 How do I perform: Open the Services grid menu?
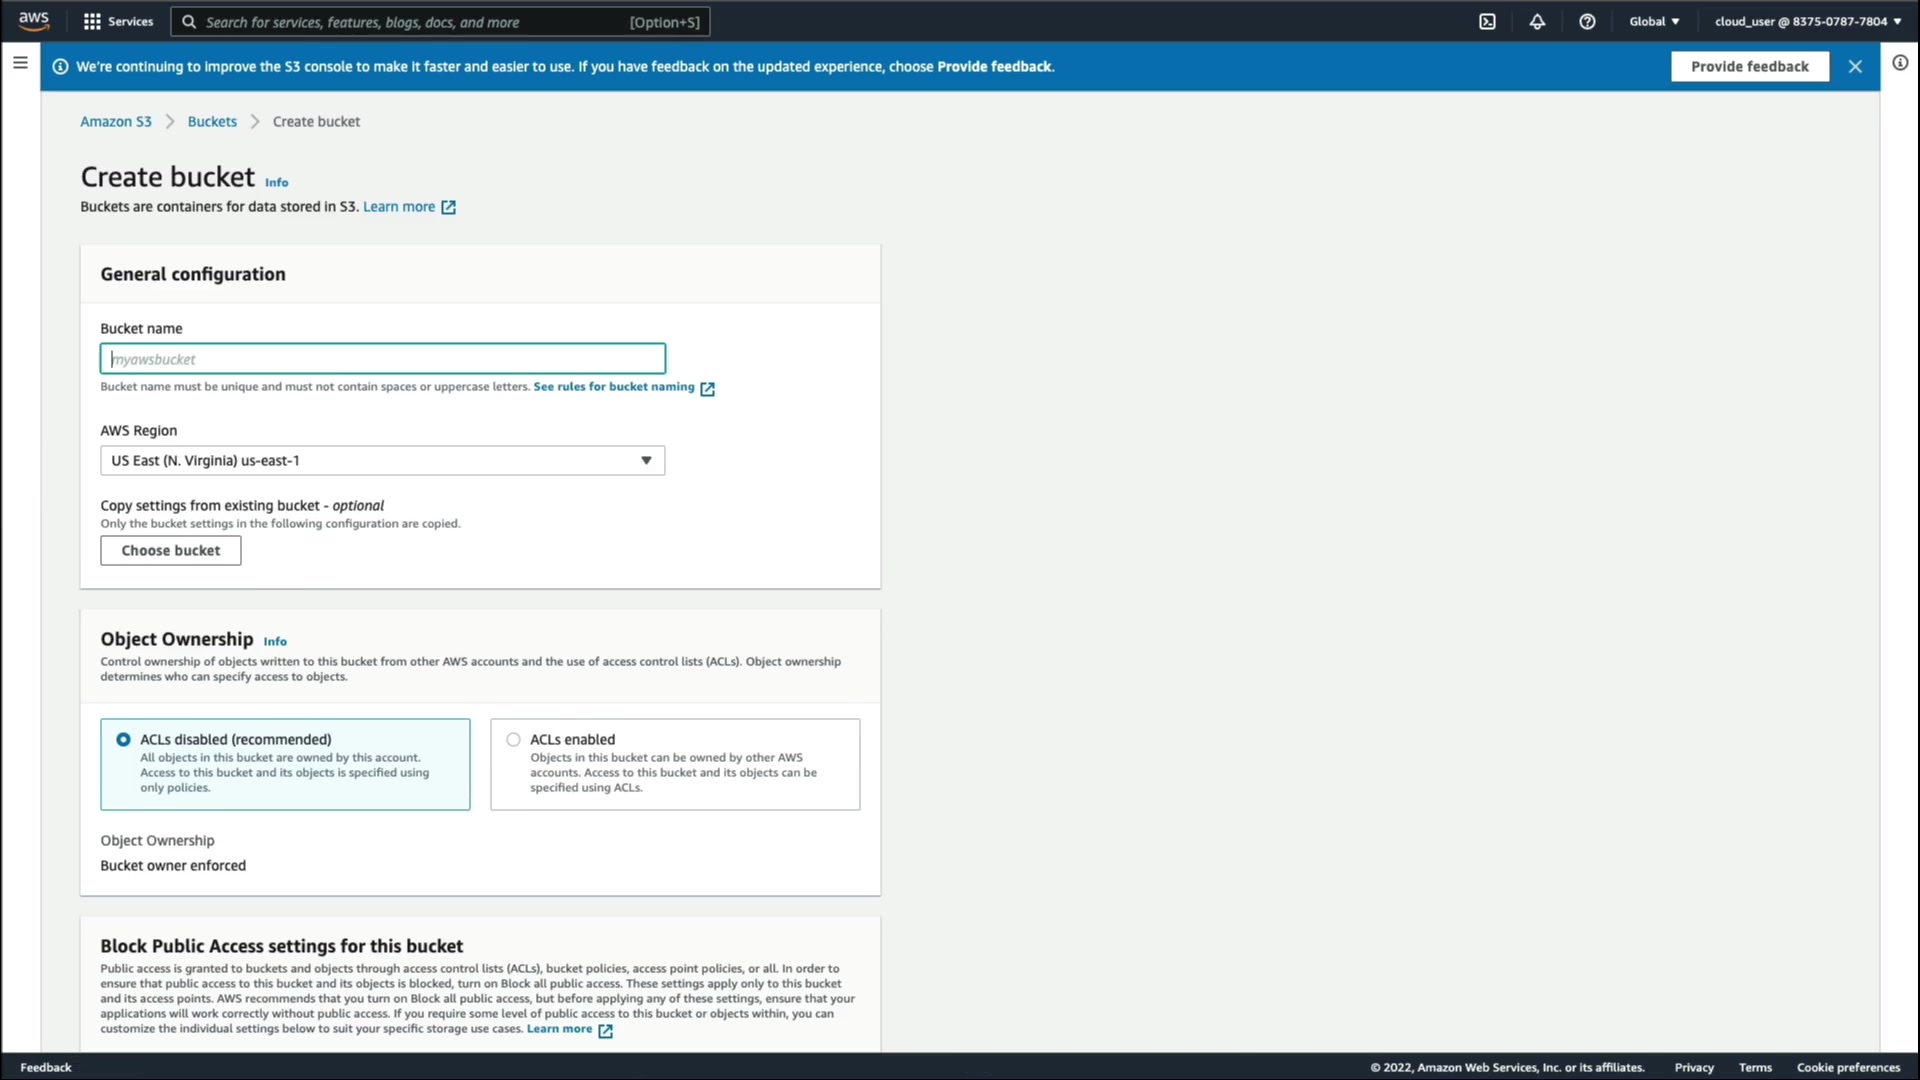pos(118,21)
